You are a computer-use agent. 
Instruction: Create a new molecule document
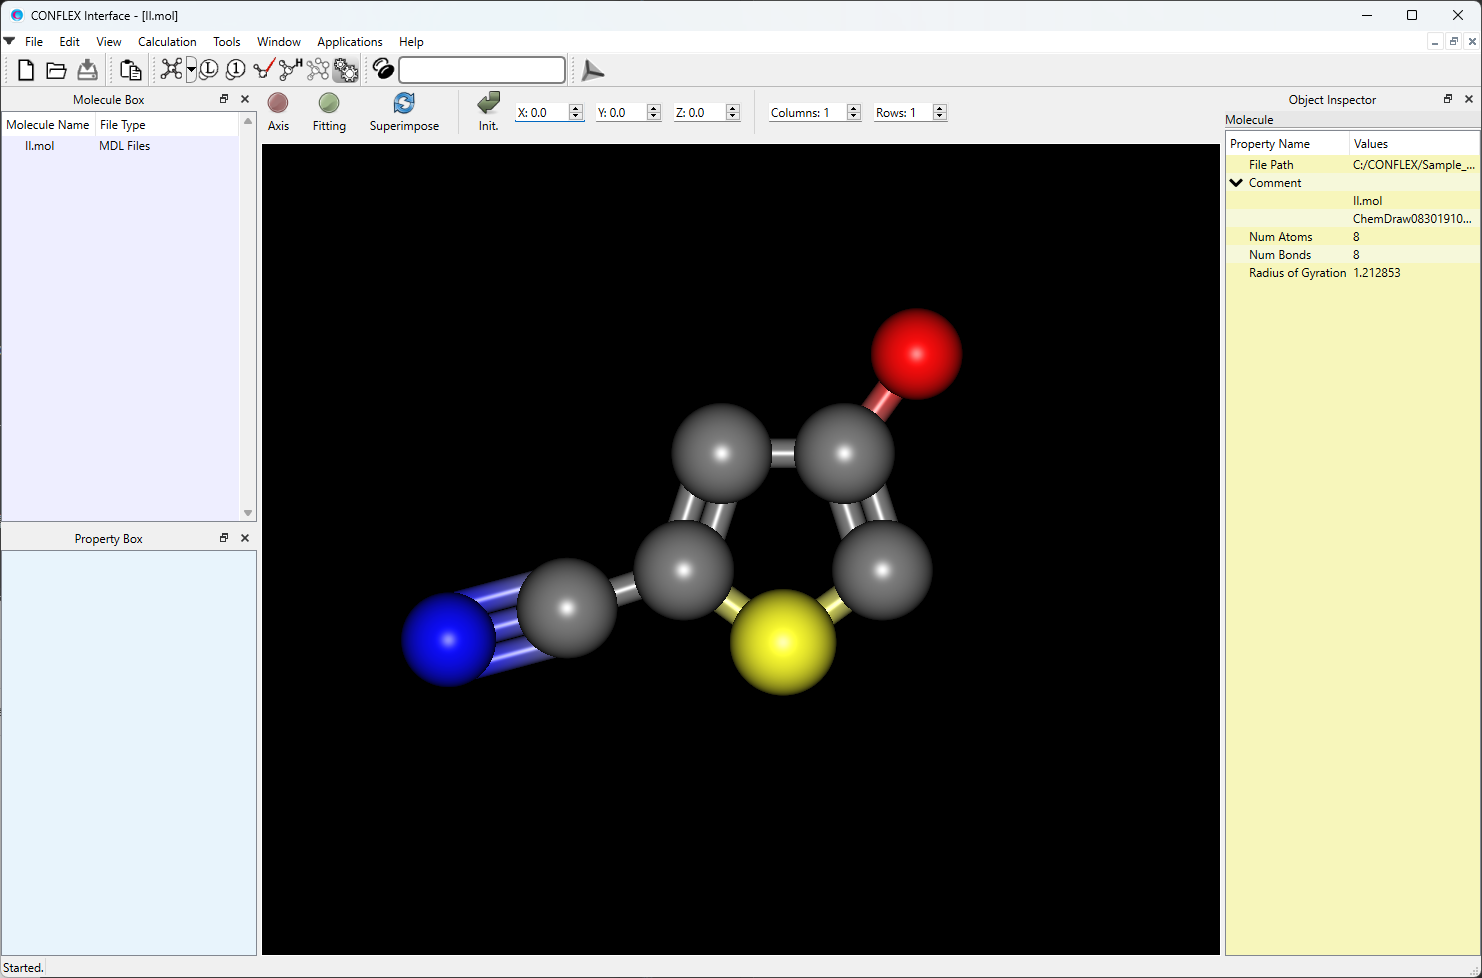pos(25,69)
